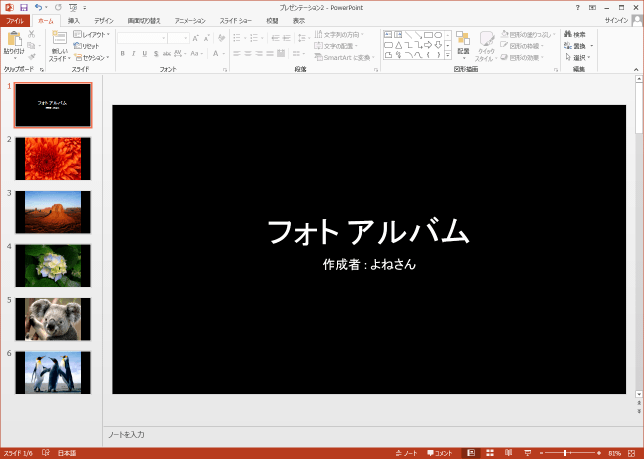The image size is (644, 459).
Task: Click the Save icon in quick access toolbar
Action: click(23, 7)
